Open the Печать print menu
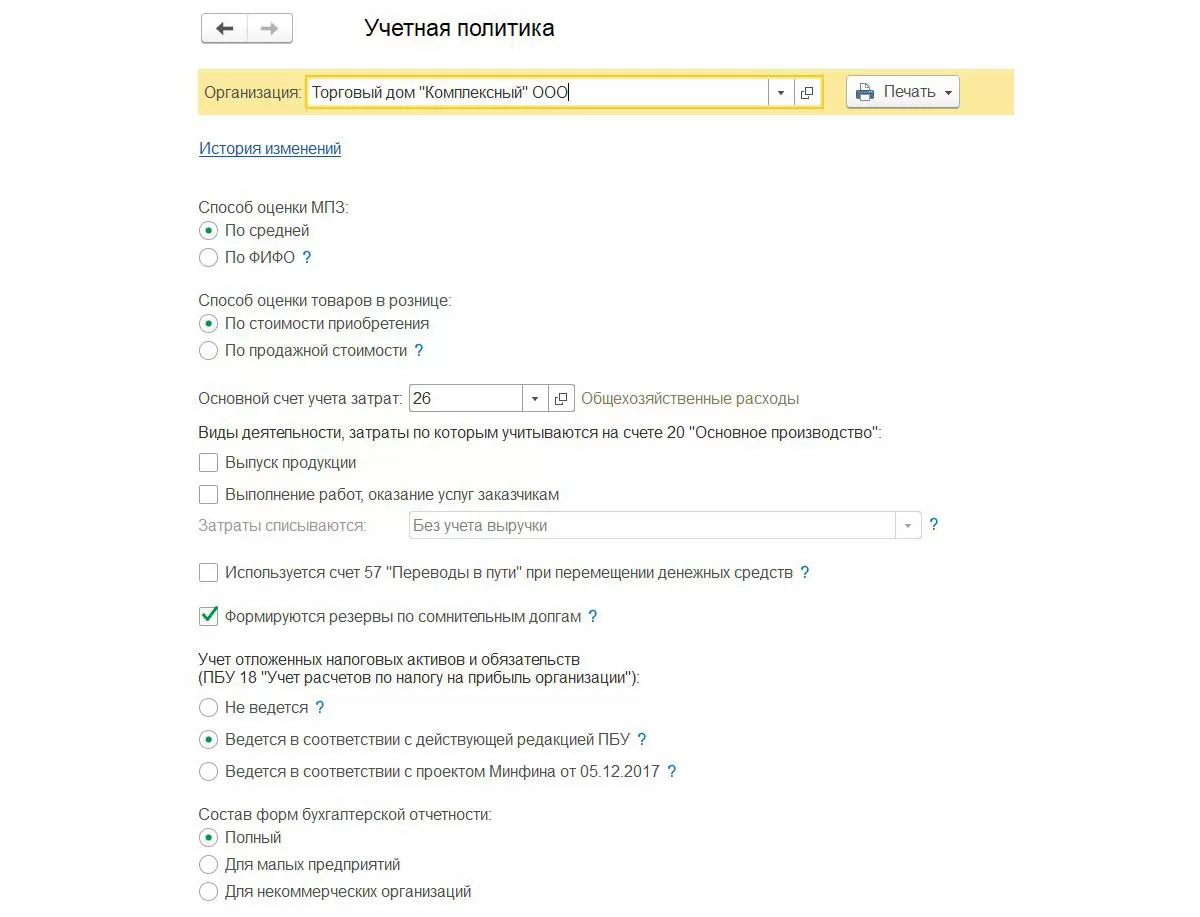Screen dimensions: 1200x917 (x=902, y=92)
